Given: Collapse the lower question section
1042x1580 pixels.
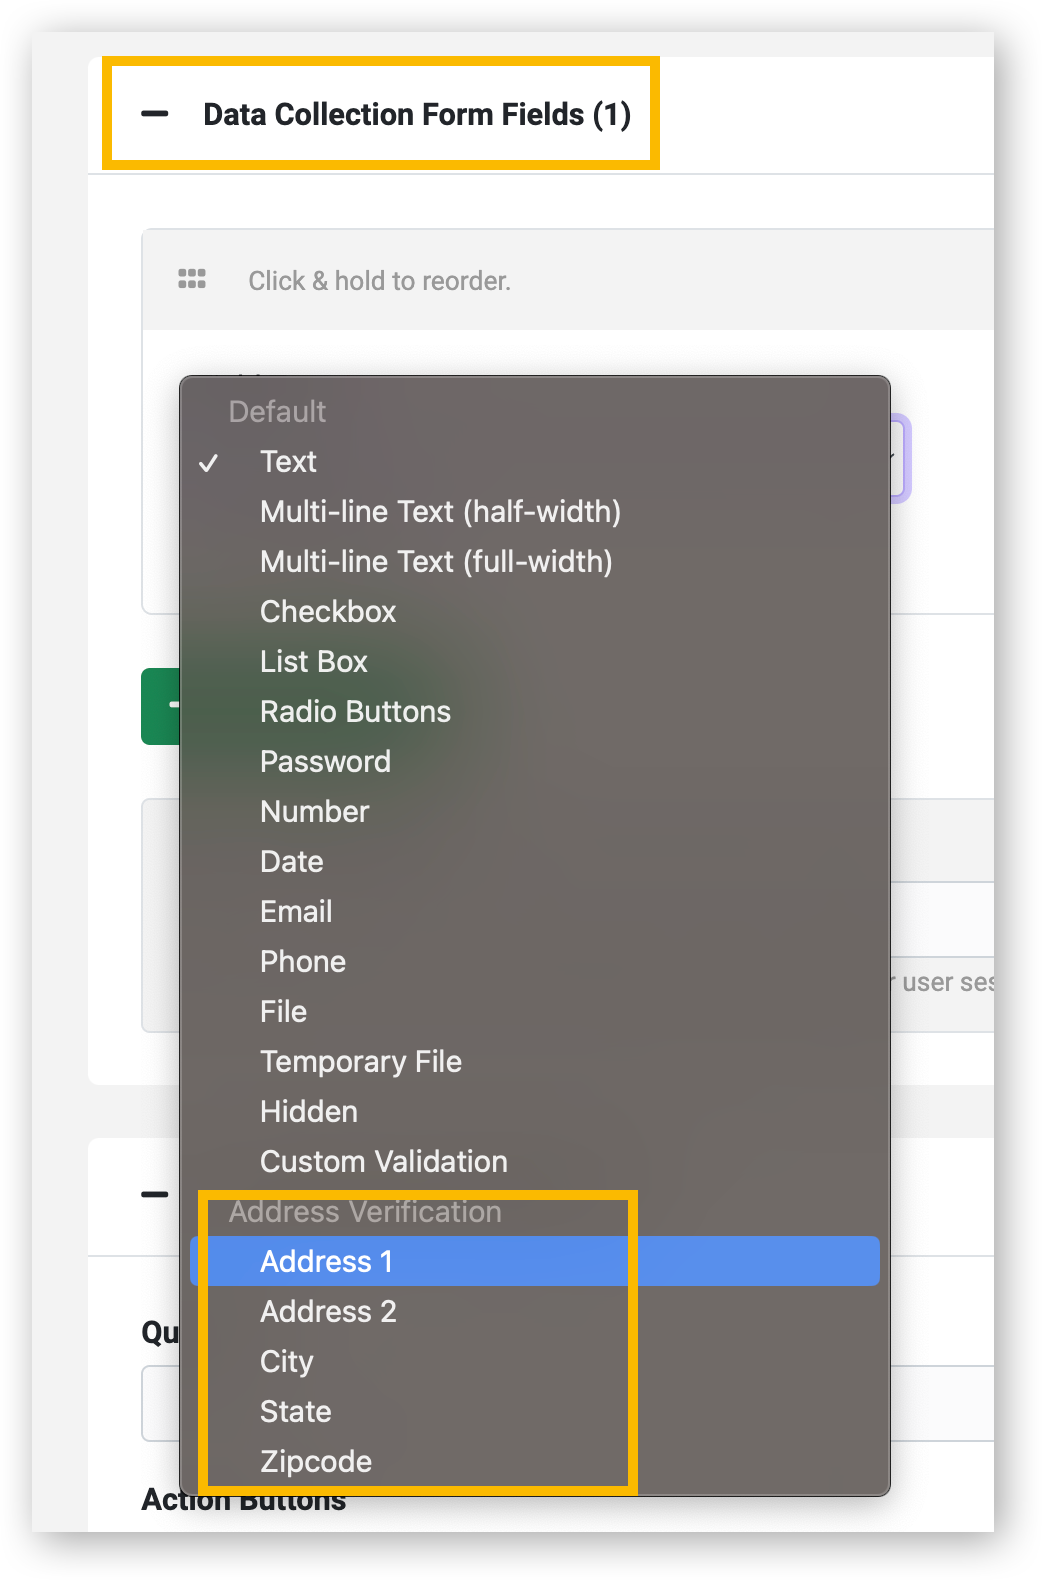Looking at the screenshot, I should [x=152, y=1196].
